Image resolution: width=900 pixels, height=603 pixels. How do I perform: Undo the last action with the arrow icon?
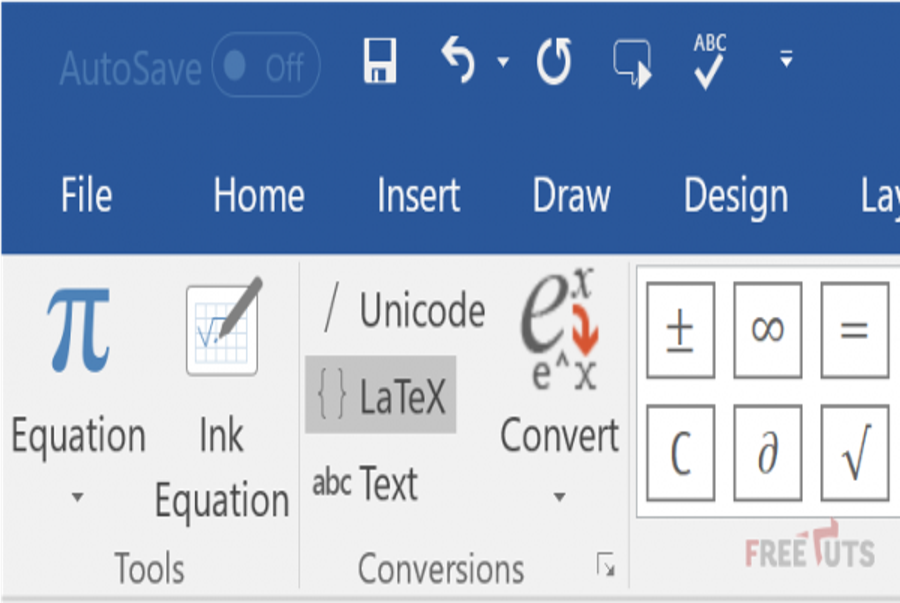[458, 60]
